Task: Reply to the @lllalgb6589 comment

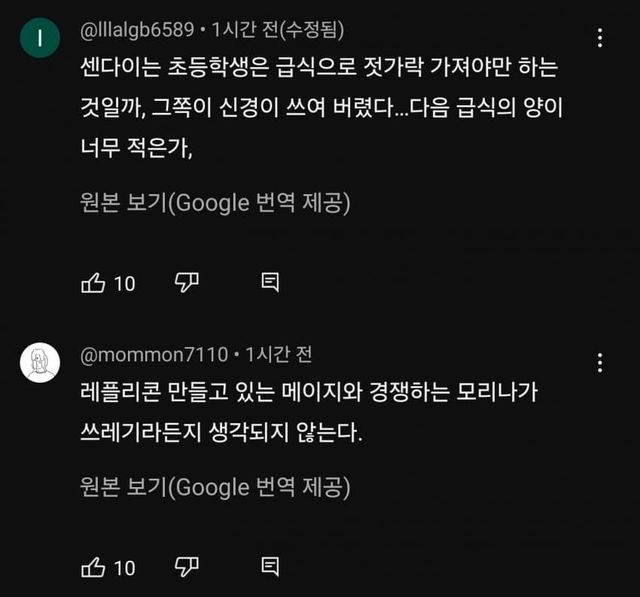Action: pyautogui.click(x=270, y=283)
